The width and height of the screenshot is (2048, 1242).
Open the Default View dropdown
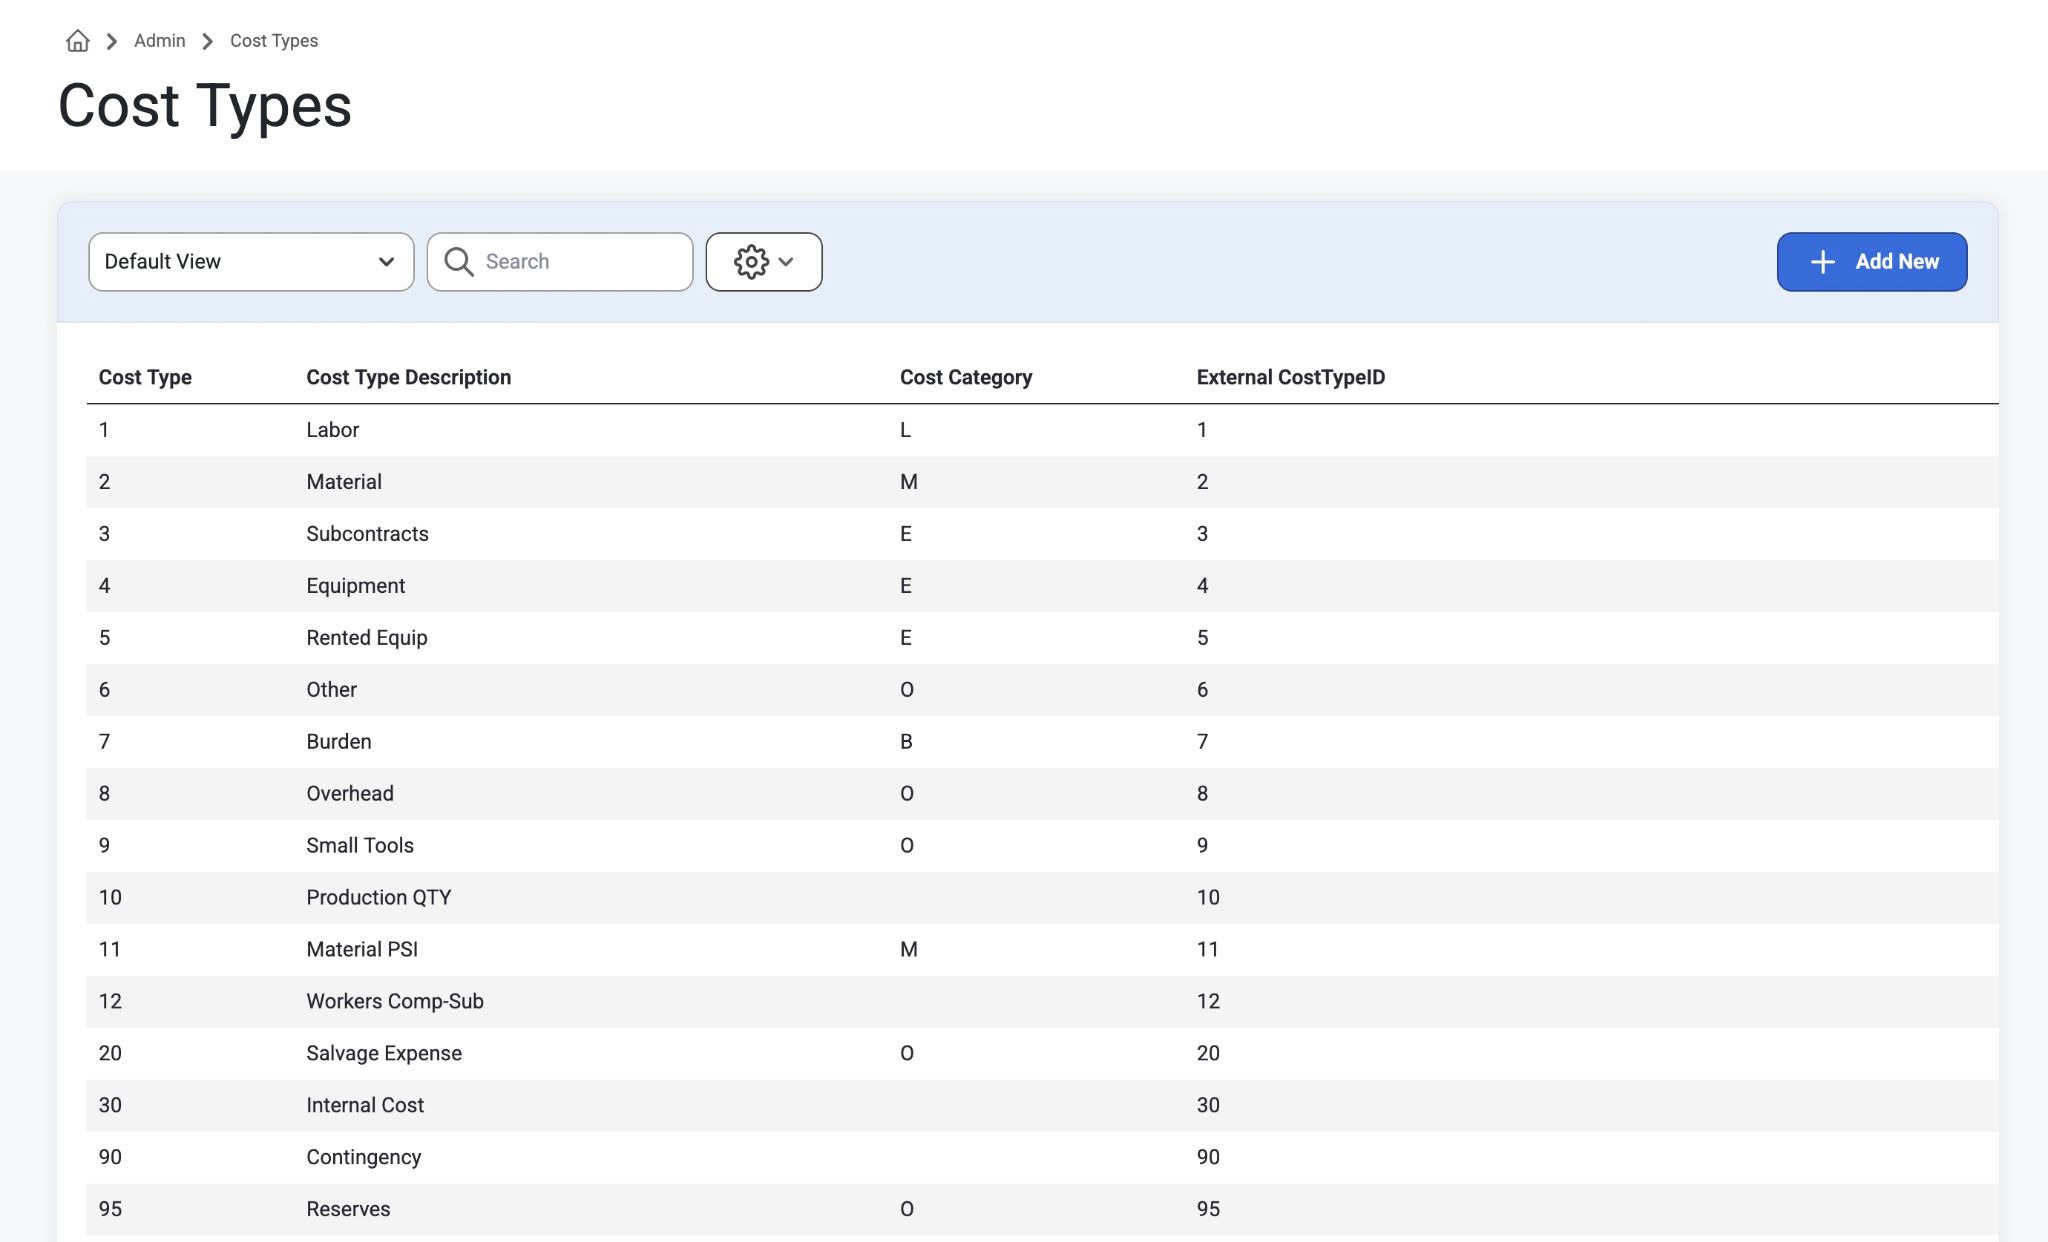click(x=251, y=262)
